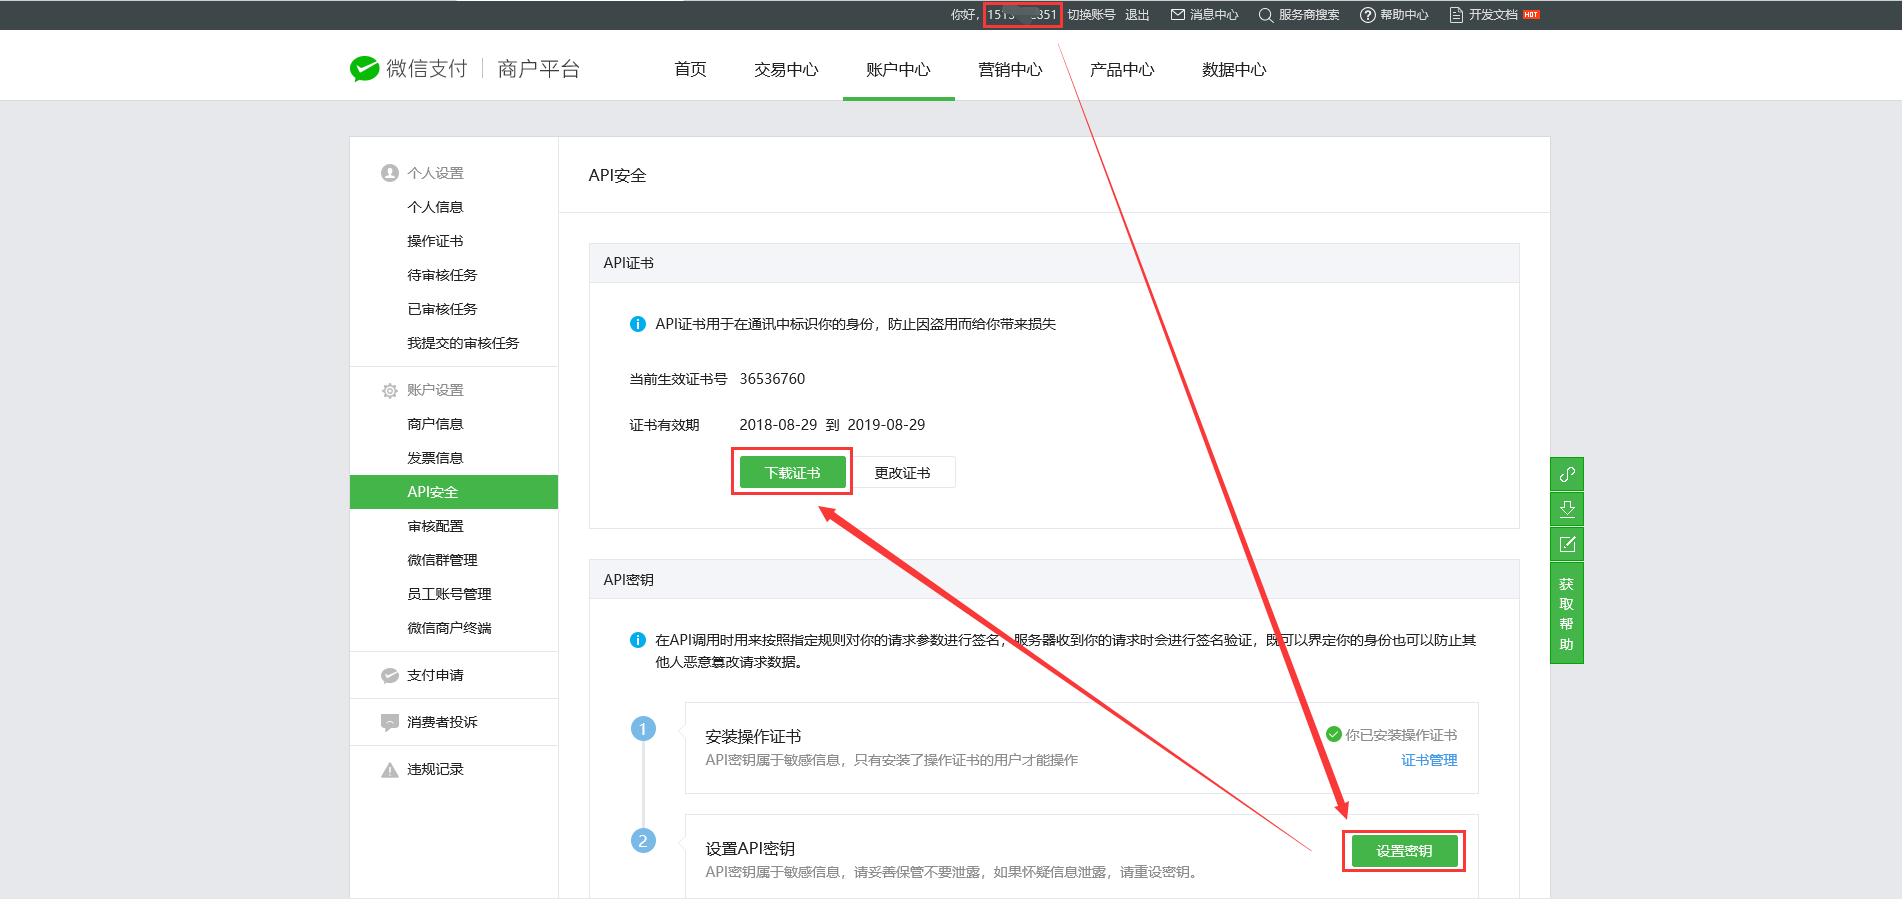Open 开发文档 in the top bar

click(x=1493, y=15)
